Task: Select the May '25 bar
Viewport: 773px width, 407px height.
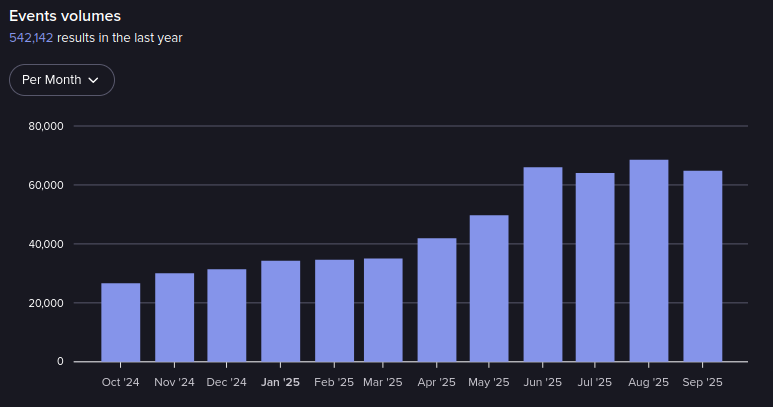Action: click(489, 288)
